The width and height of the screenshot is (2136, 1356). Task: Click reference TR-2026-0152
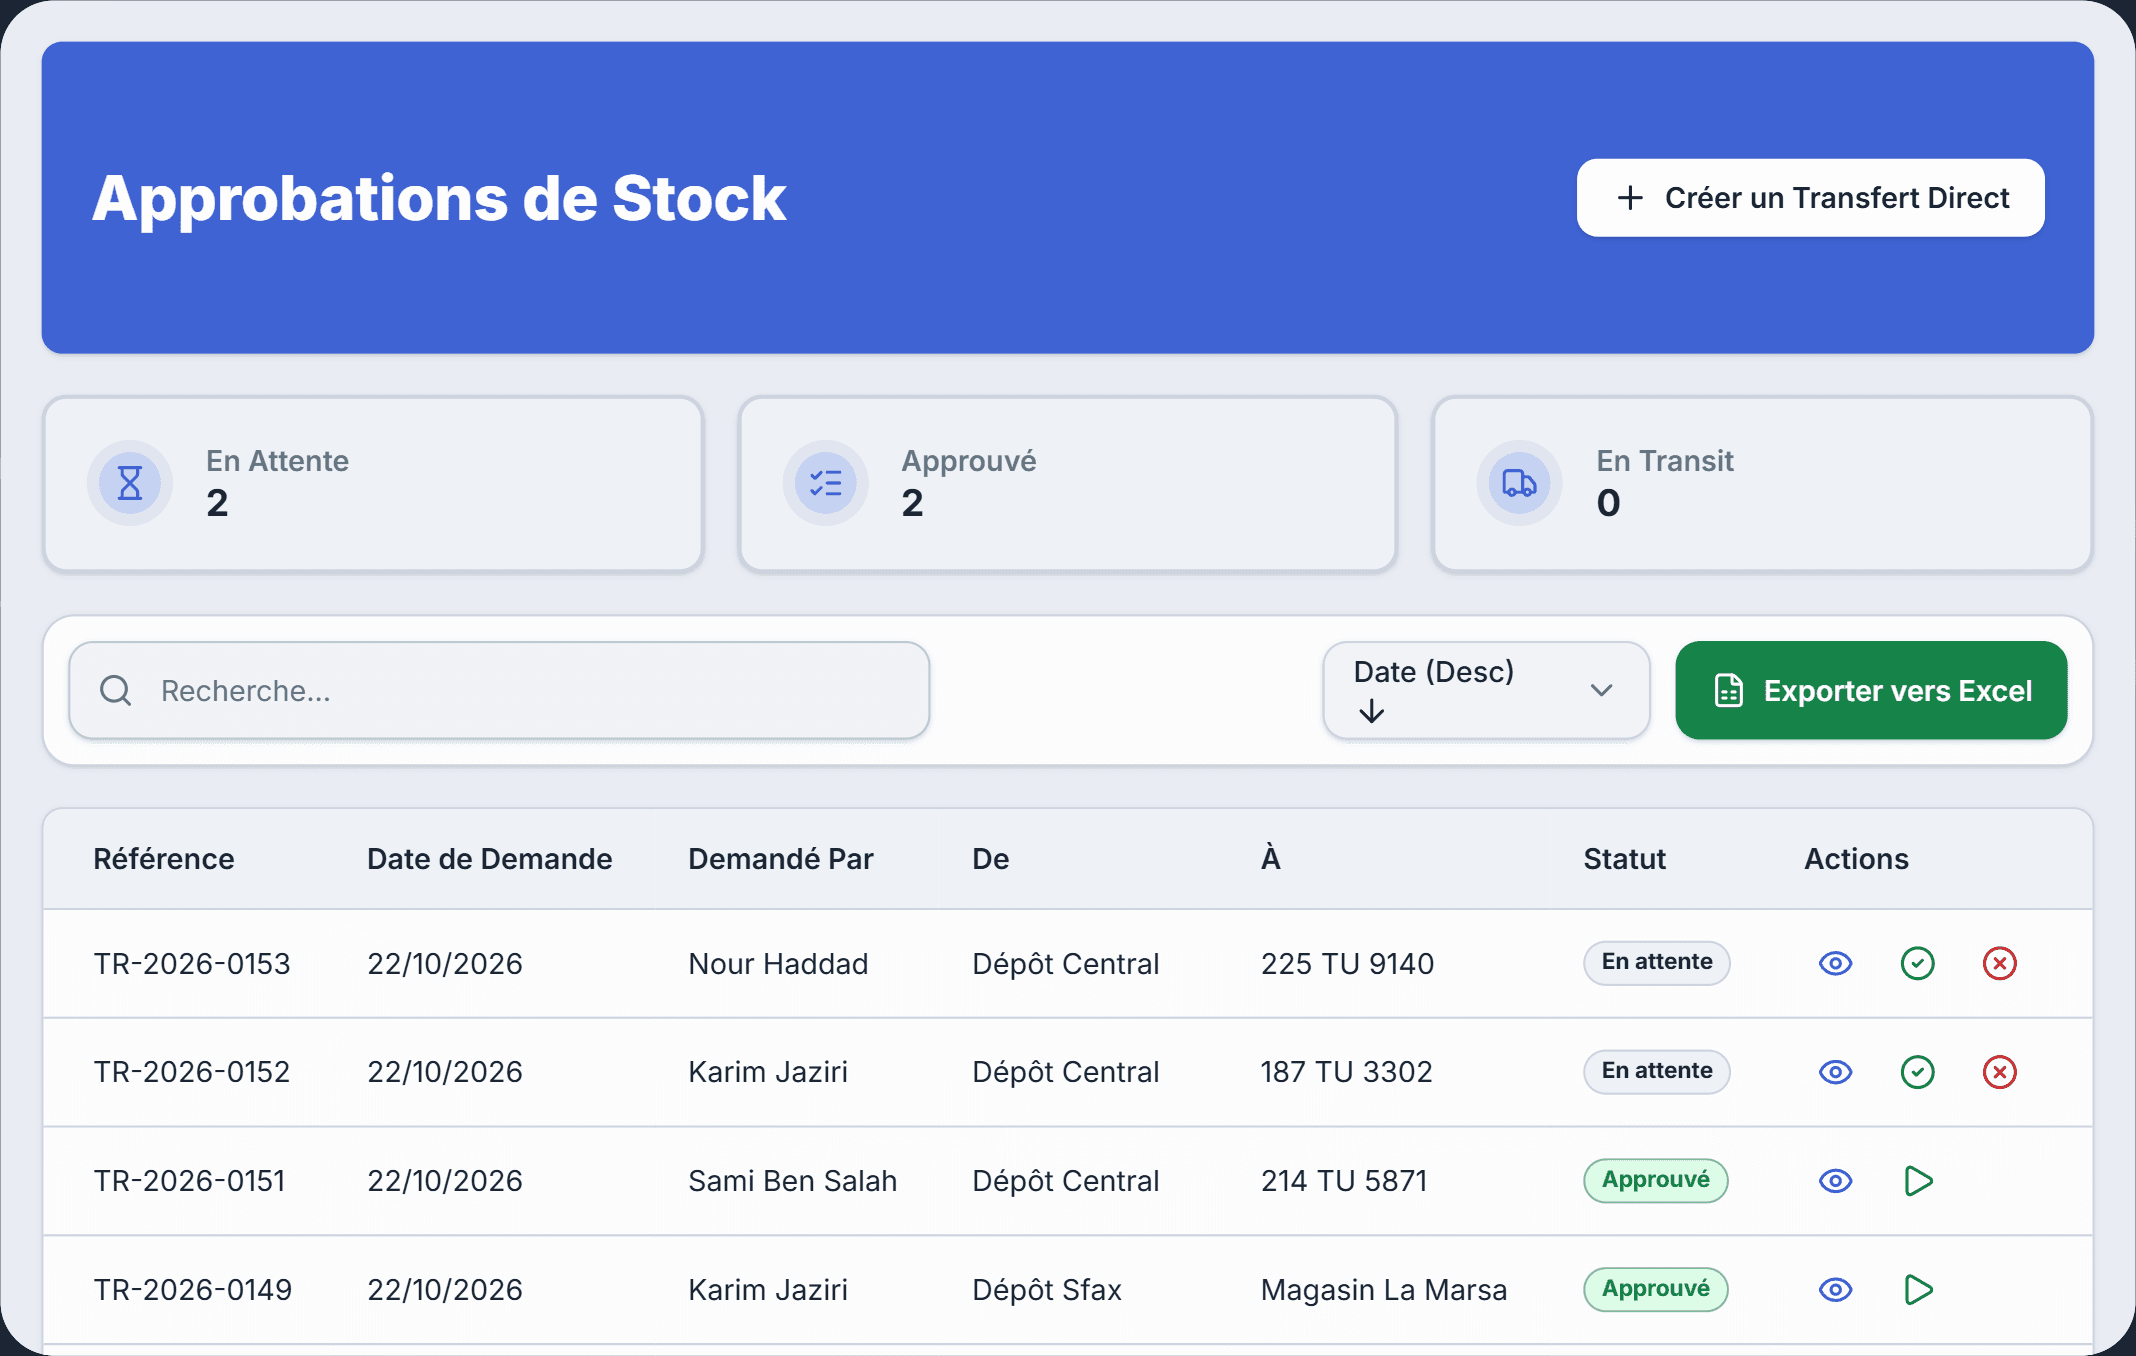click(192, 1072)
